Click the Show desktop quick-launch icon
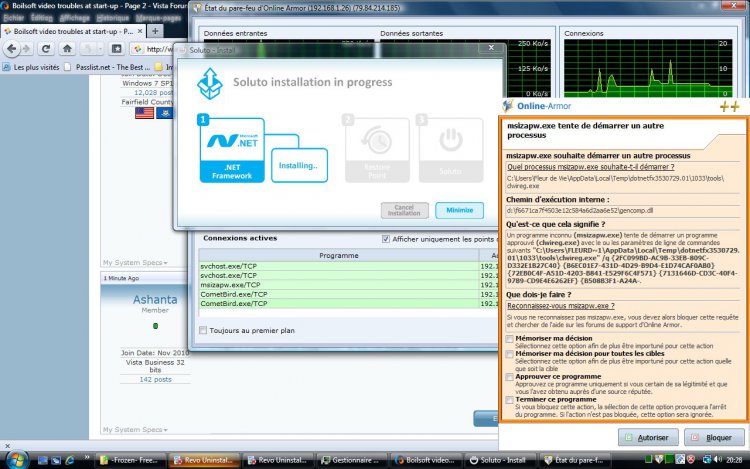Image resolution: width=750 pixels, height=469 pixels. [x=43, y=460]
